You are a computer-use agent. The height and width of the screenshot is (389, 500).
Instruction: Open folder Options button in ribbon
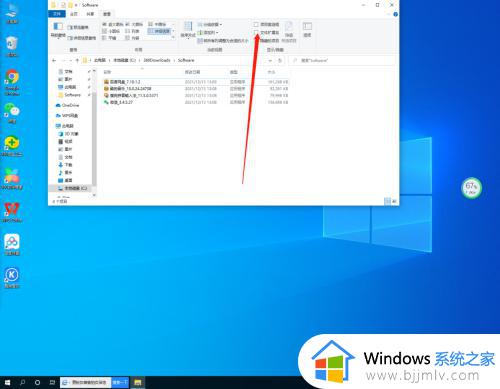pyautogui.click(x=307, y=29)
